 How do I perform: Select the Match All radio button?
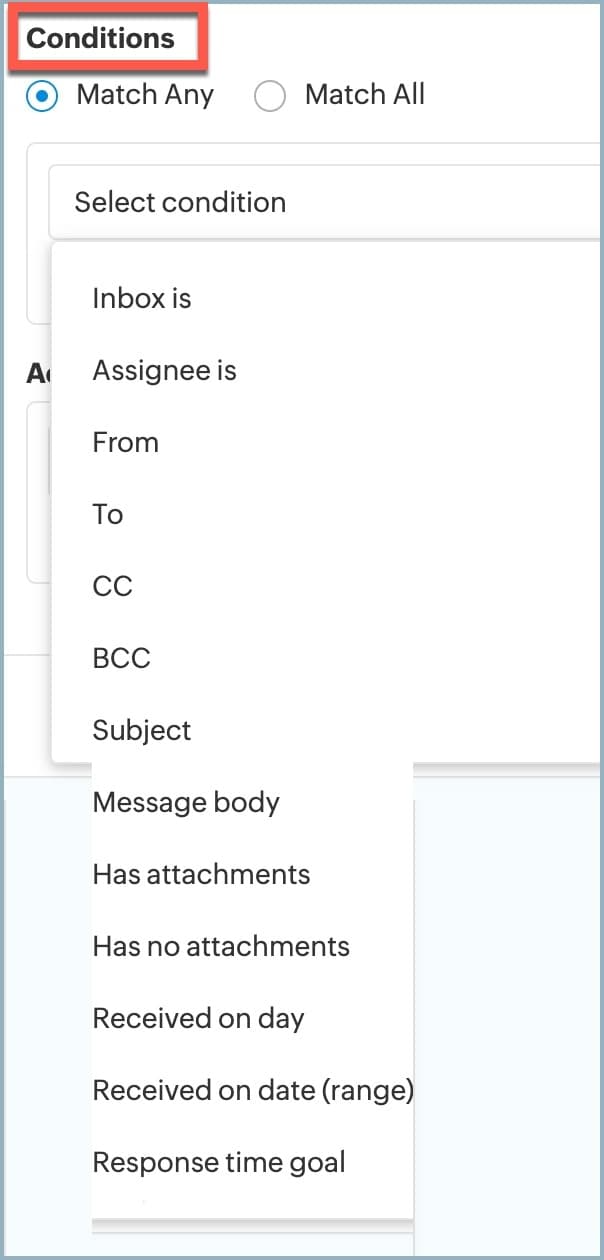point(270,96)
